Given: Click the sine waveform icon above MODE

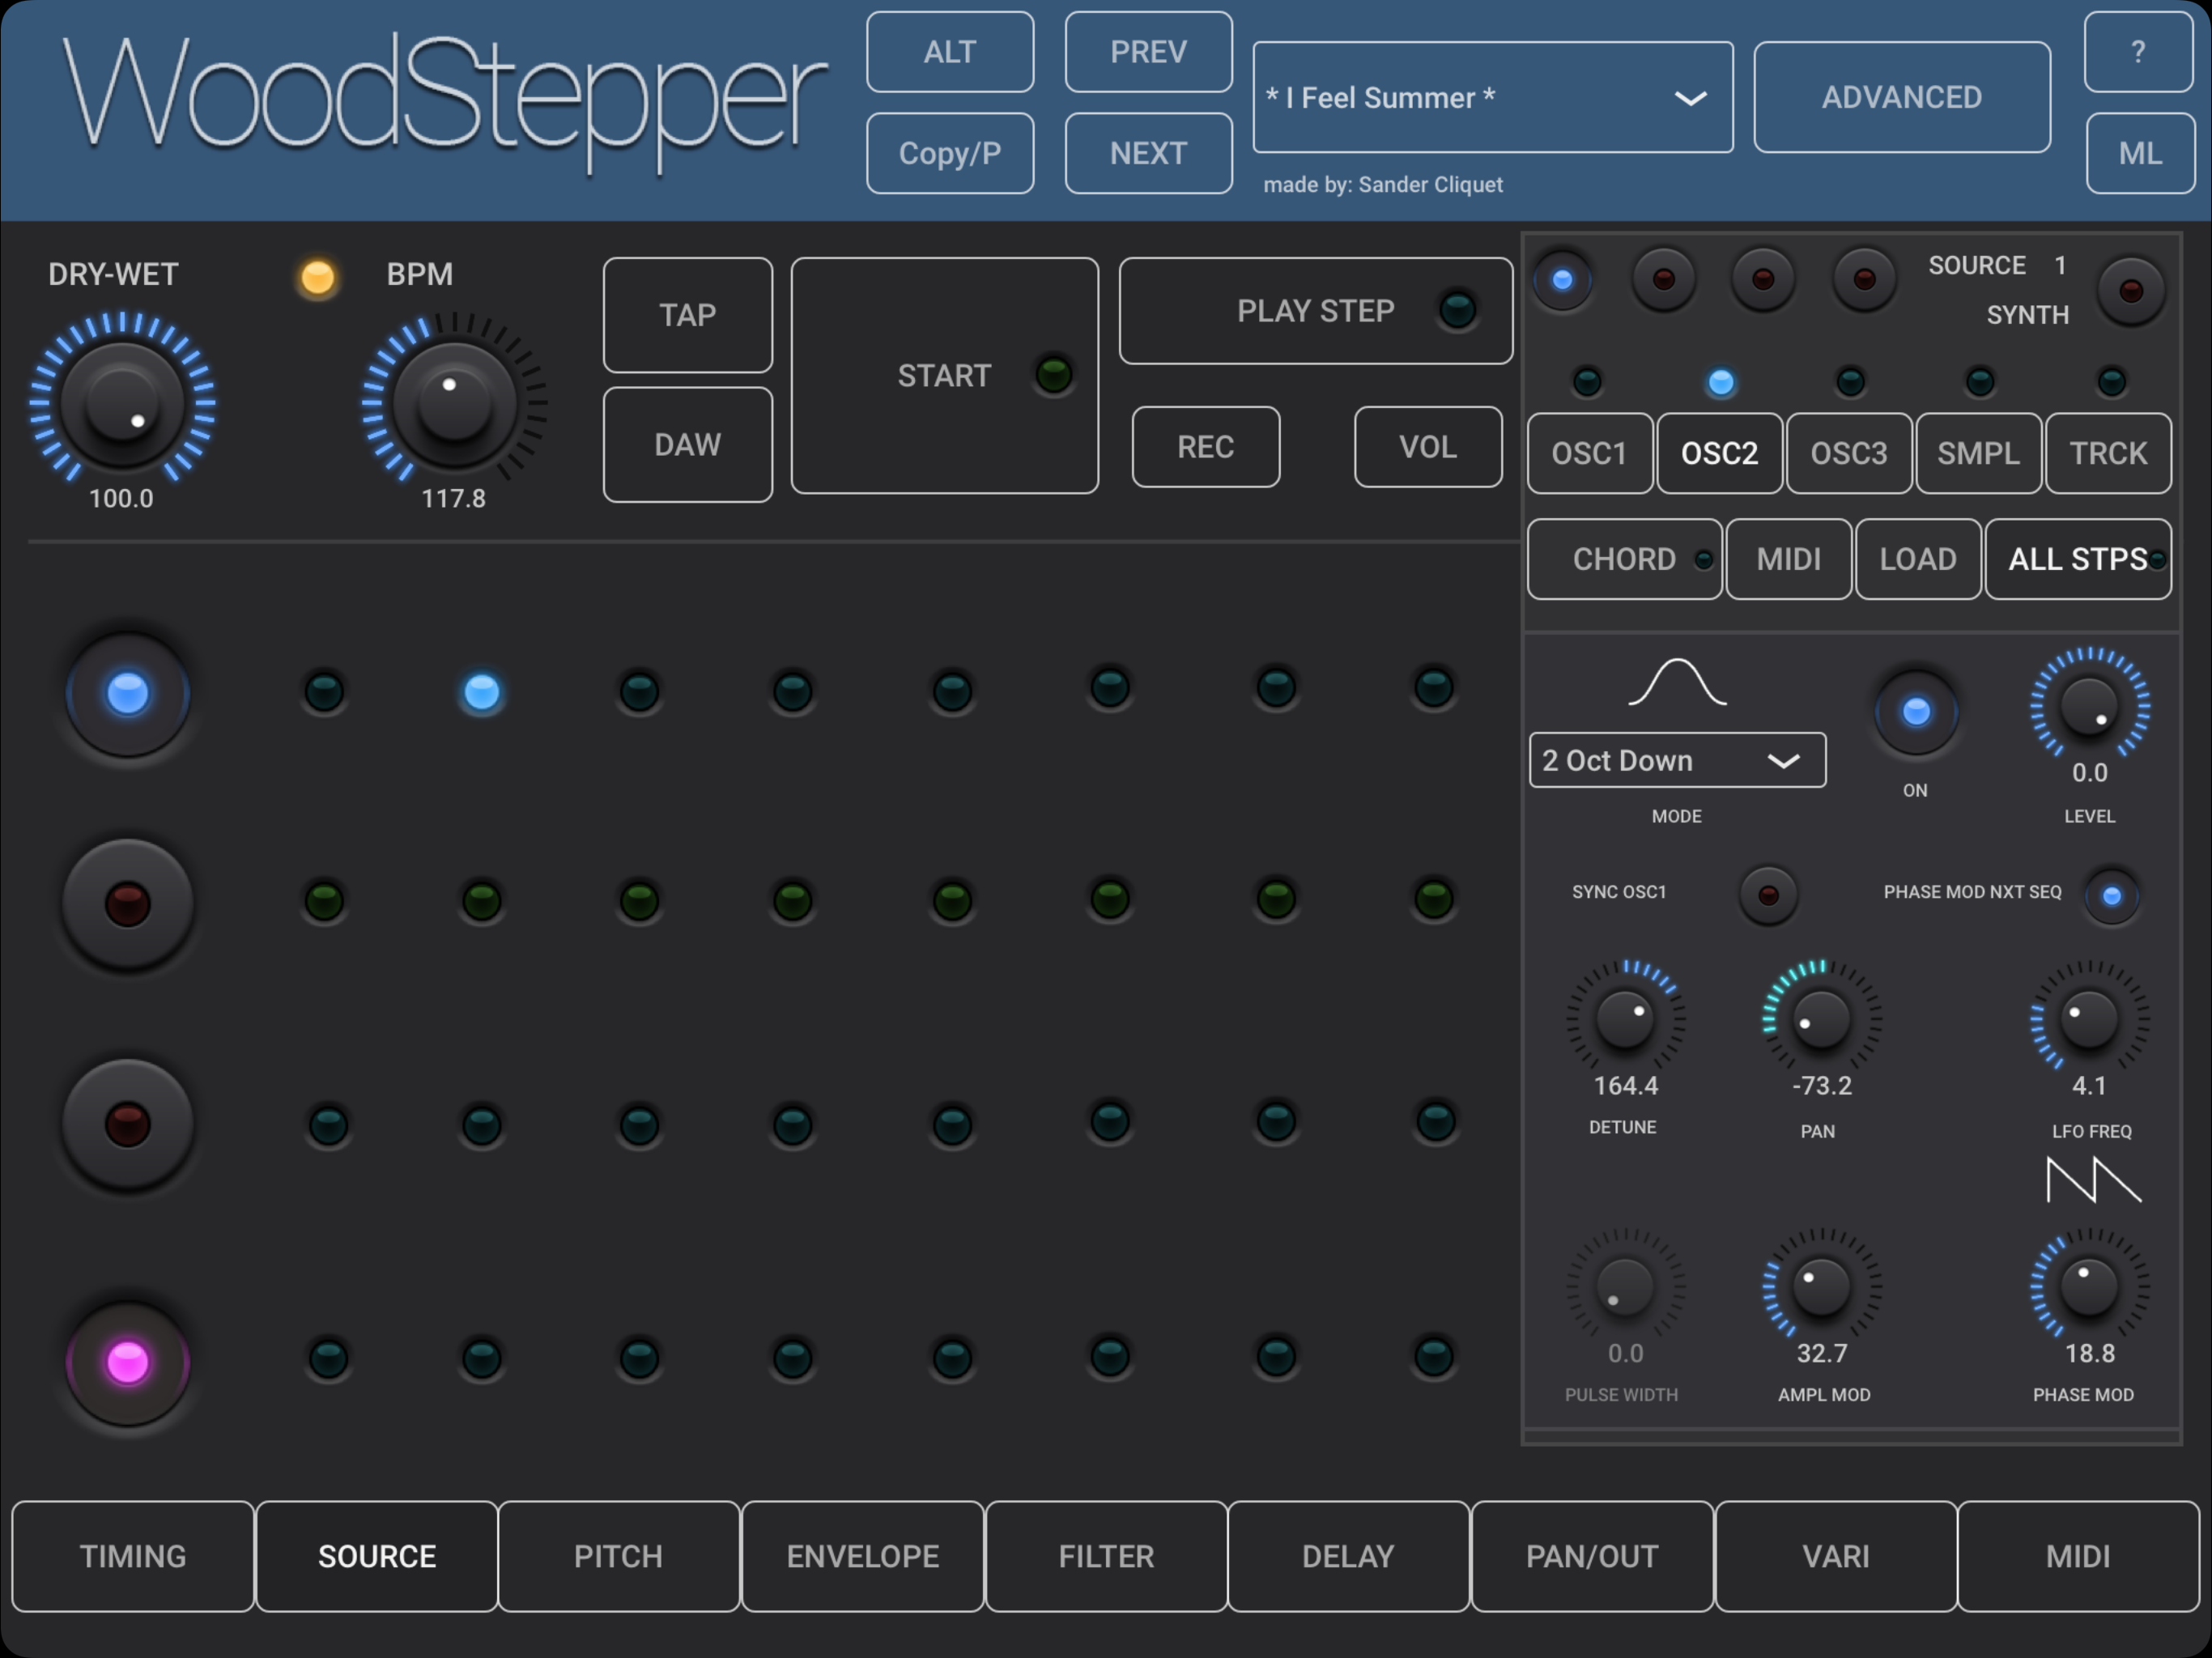Looking at the screenshot, I should (1677, 683).
